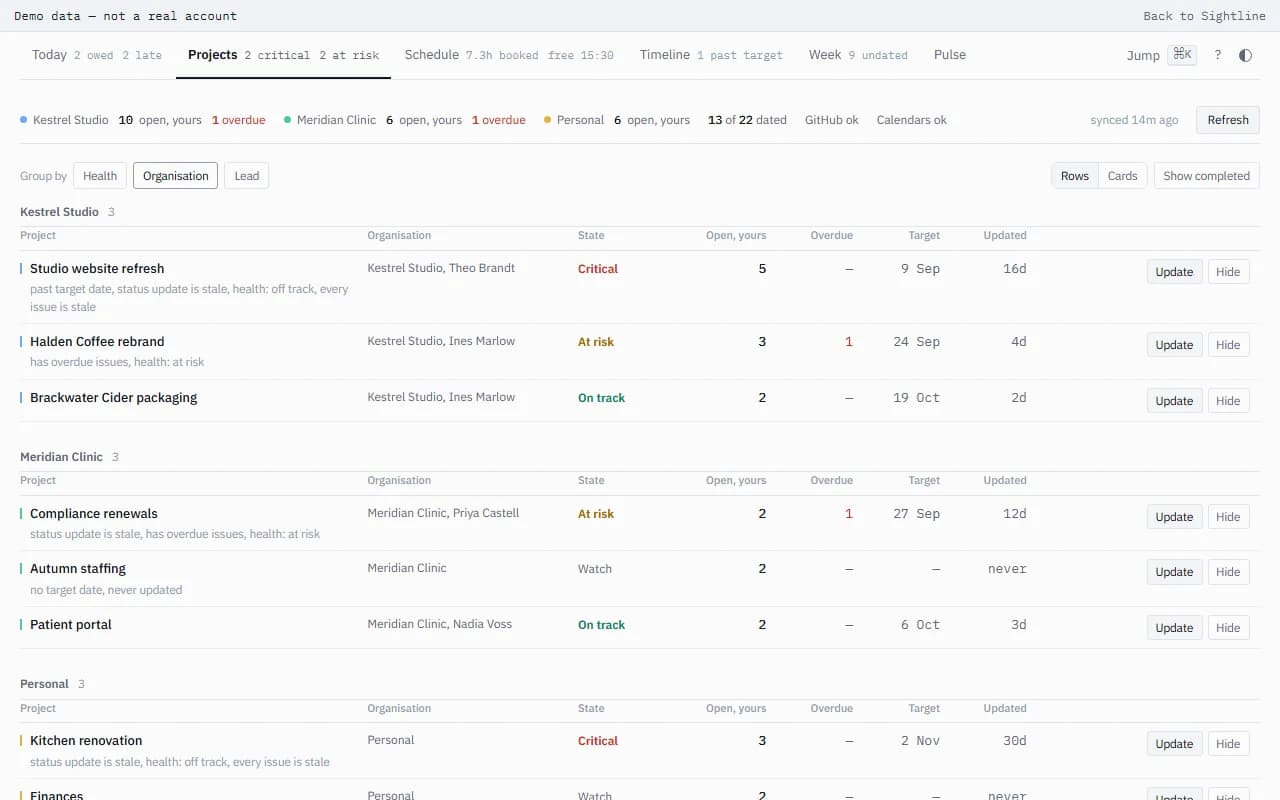
Task: Click the Kestrel Studio summary in the status bar
Action: (x=143, y=120)
